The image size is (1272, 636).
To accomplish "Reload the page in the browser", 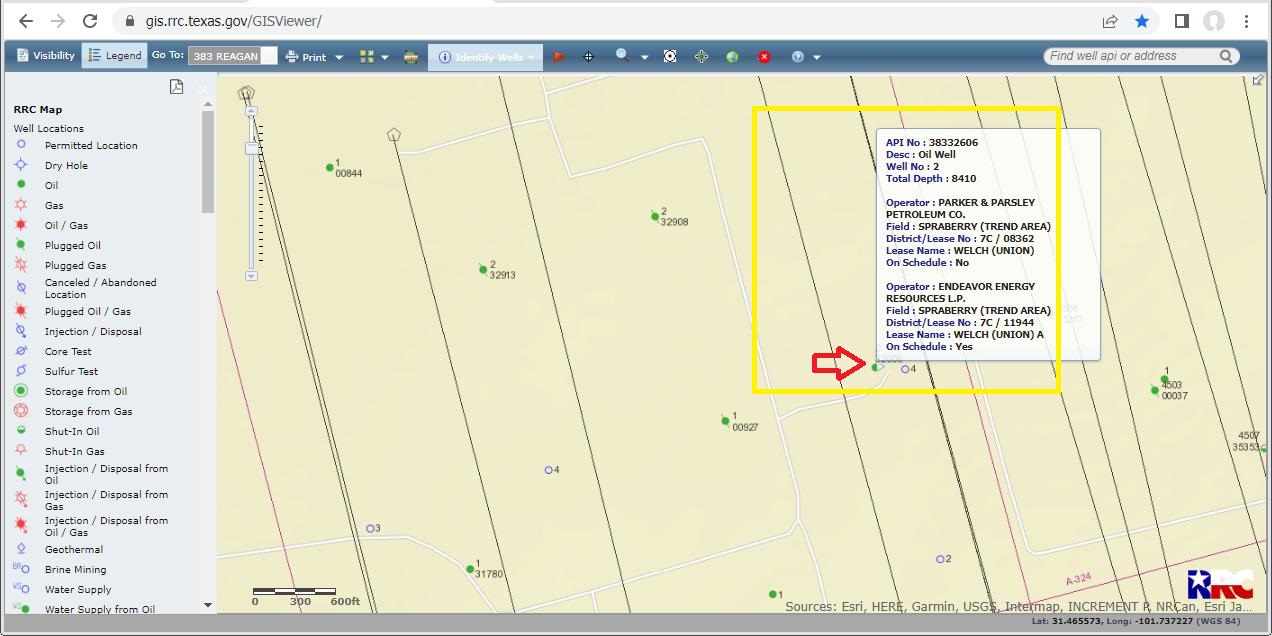I will coord(90,21).
